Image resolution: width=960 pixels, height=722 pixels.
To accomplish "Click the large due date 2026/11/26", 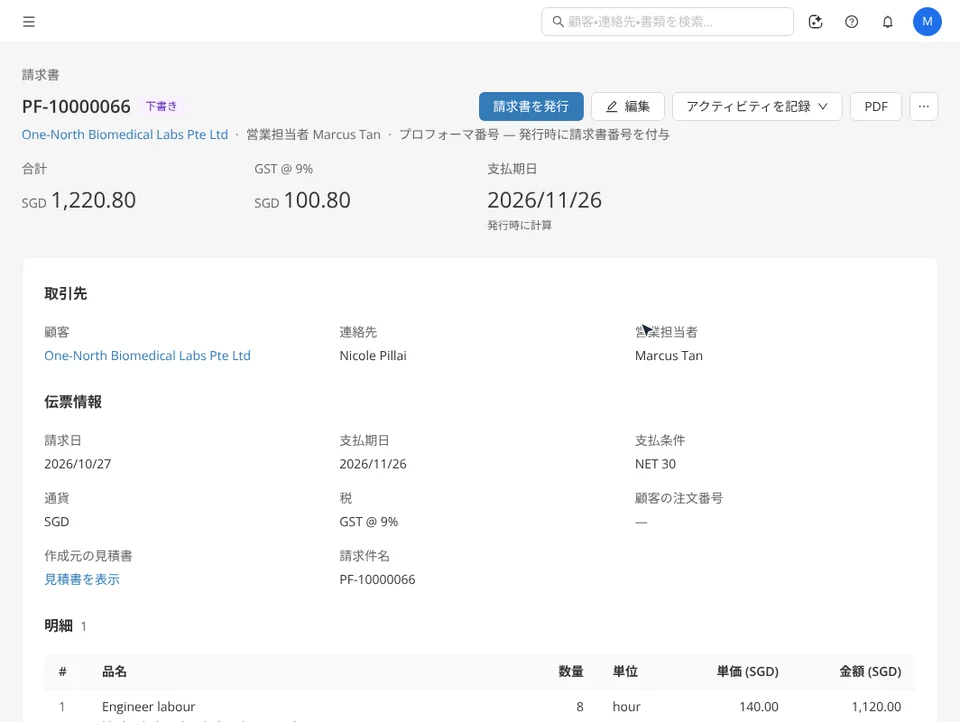I will [544, 200].
